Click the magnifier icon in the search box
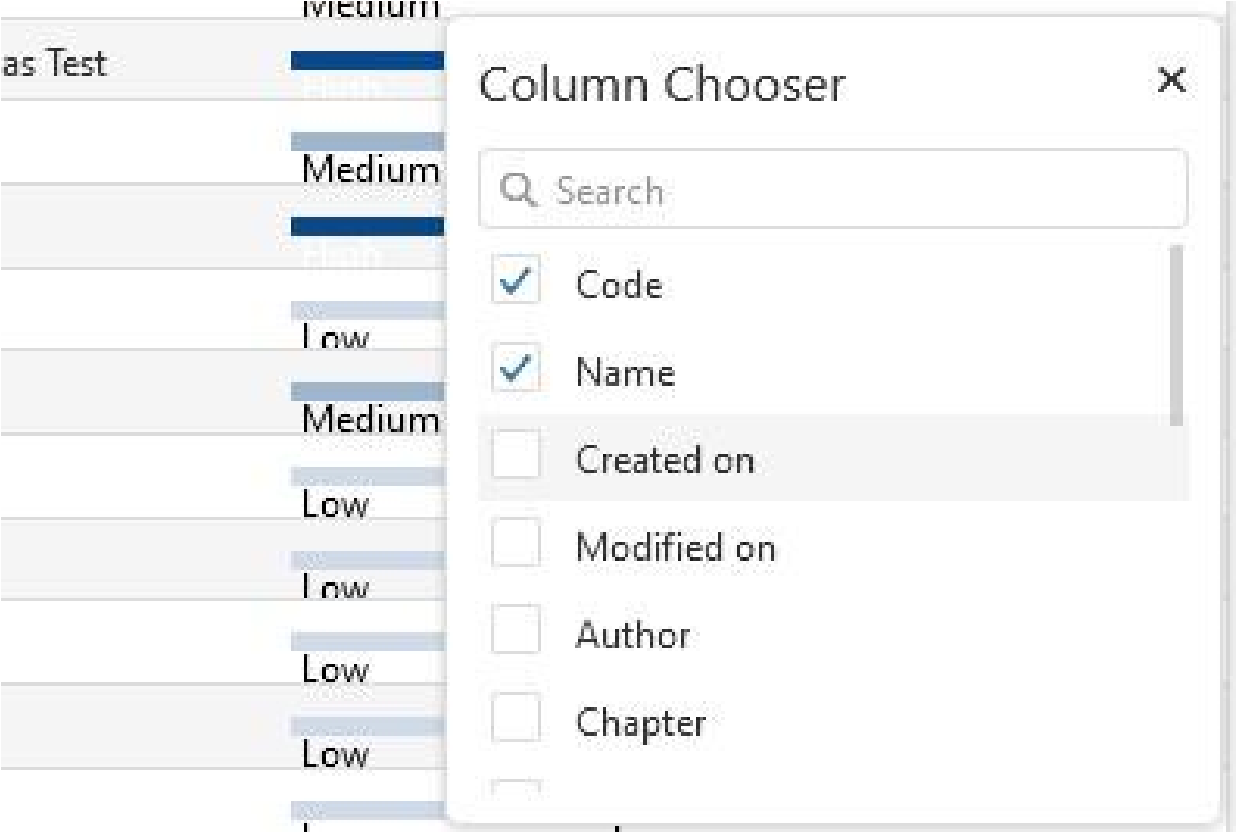This screenshot has width=1236, height=832. click(520, 190)
